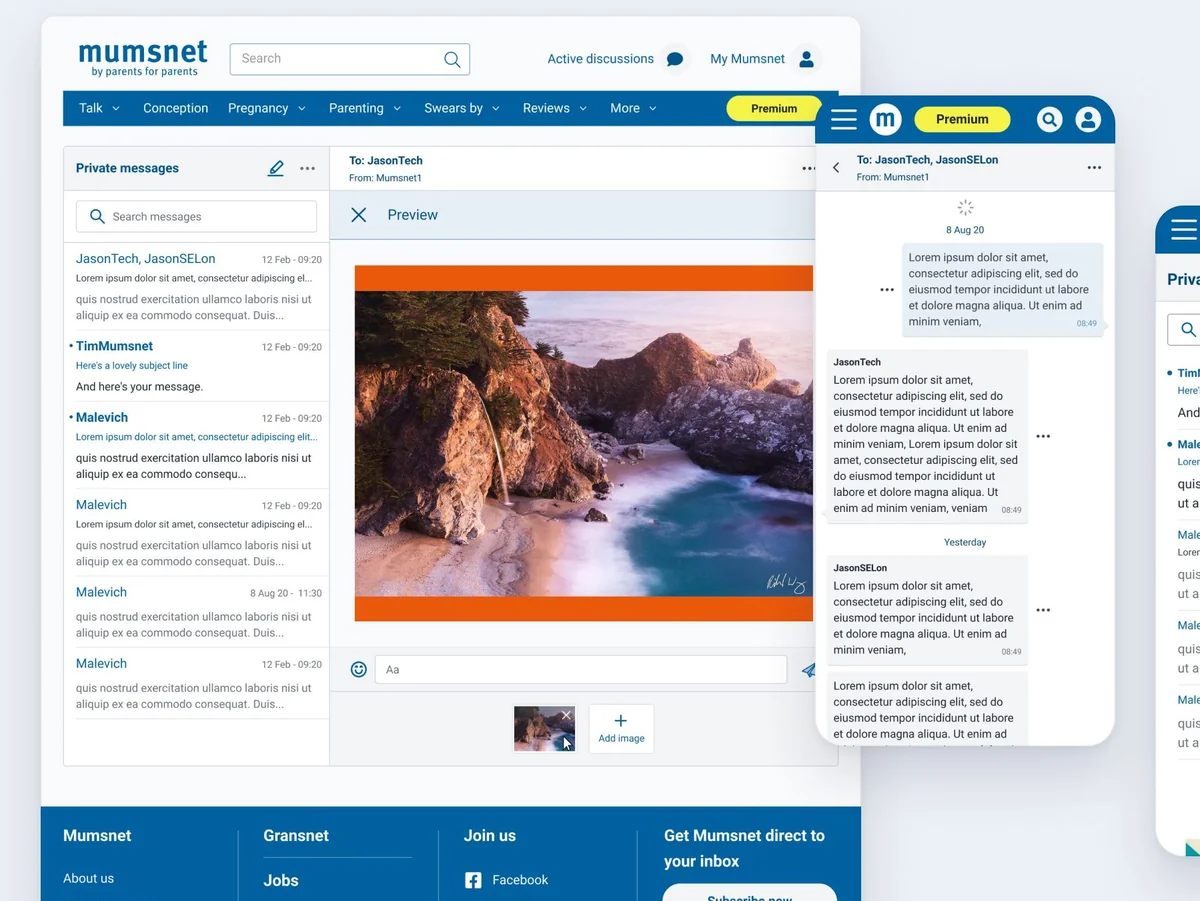Viewport: 1200px width, 901px height.
Task: Expand the Talk dropdown menu
Action: point(99,108)
